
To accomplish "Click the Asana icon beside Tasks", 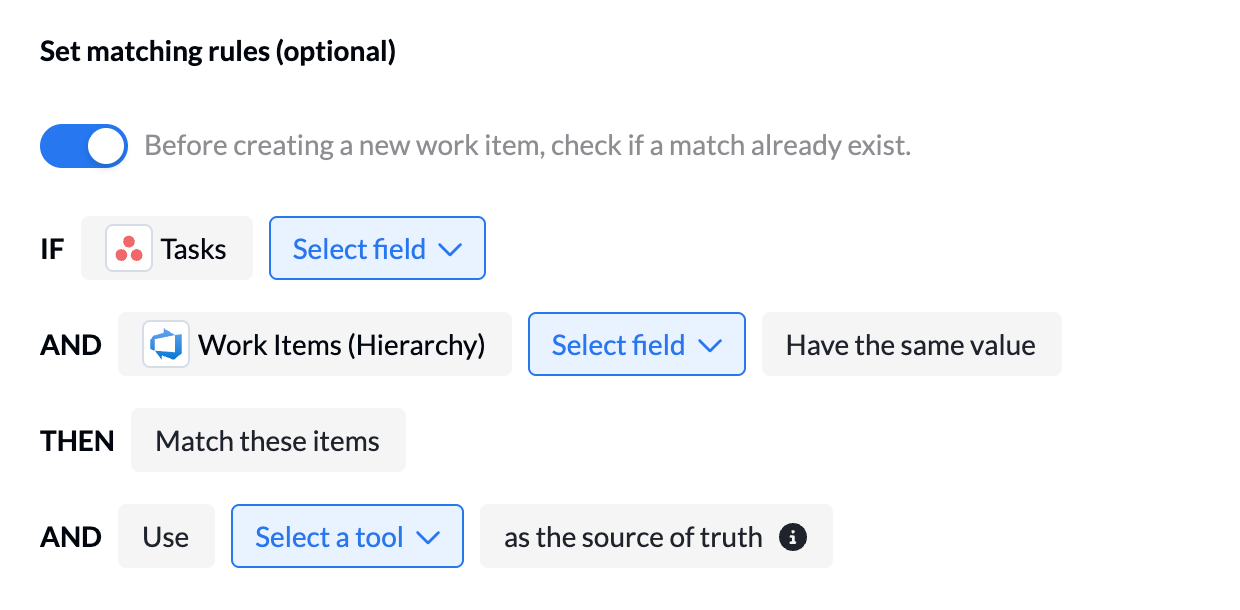I will [x=129, y=249].
